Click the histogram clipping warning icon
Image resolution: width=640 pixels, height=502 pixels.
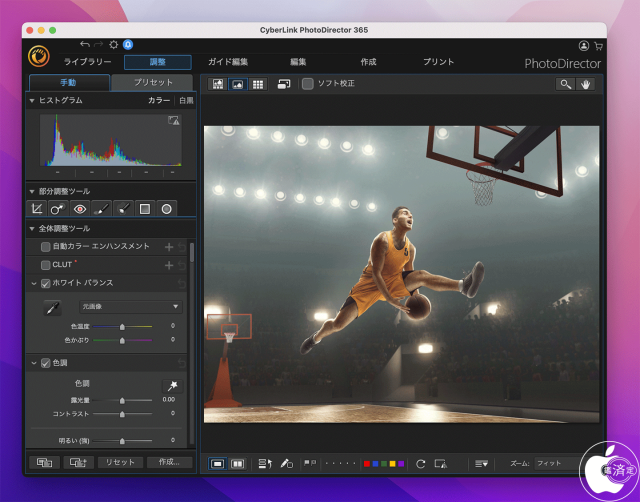click(173, 120)
